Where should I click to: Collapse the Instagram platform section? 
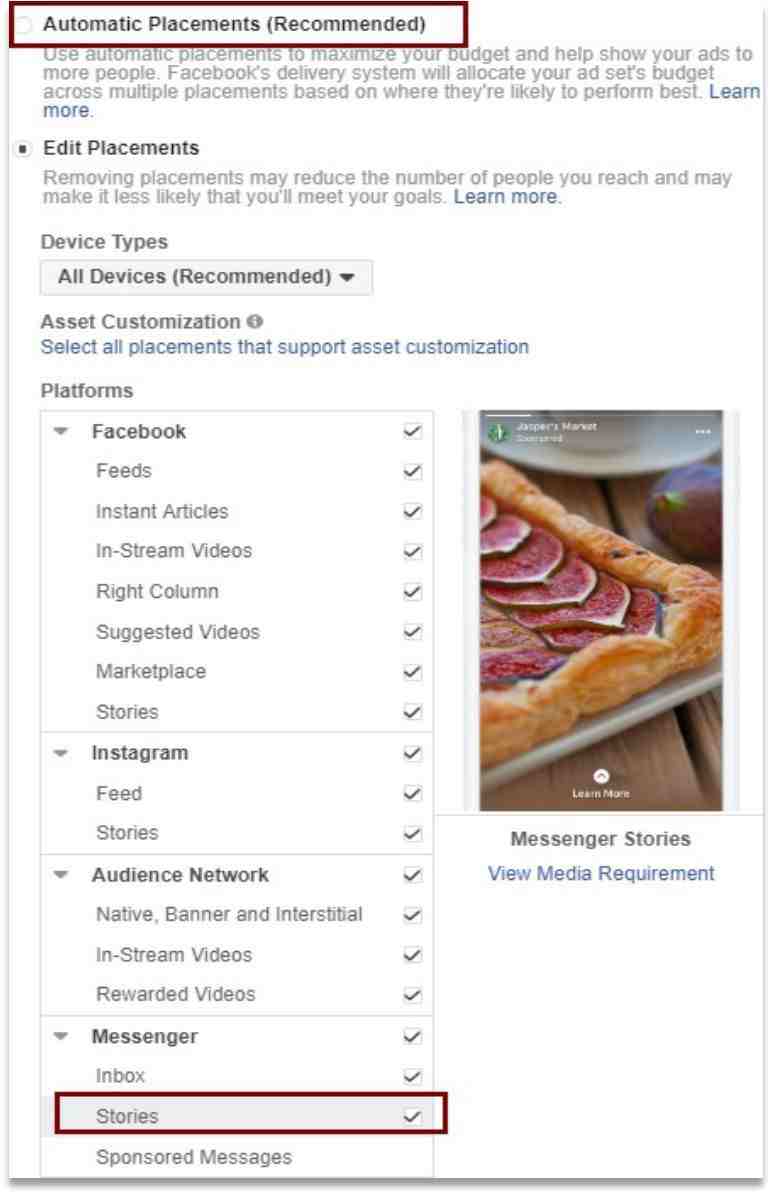[61, 754]
